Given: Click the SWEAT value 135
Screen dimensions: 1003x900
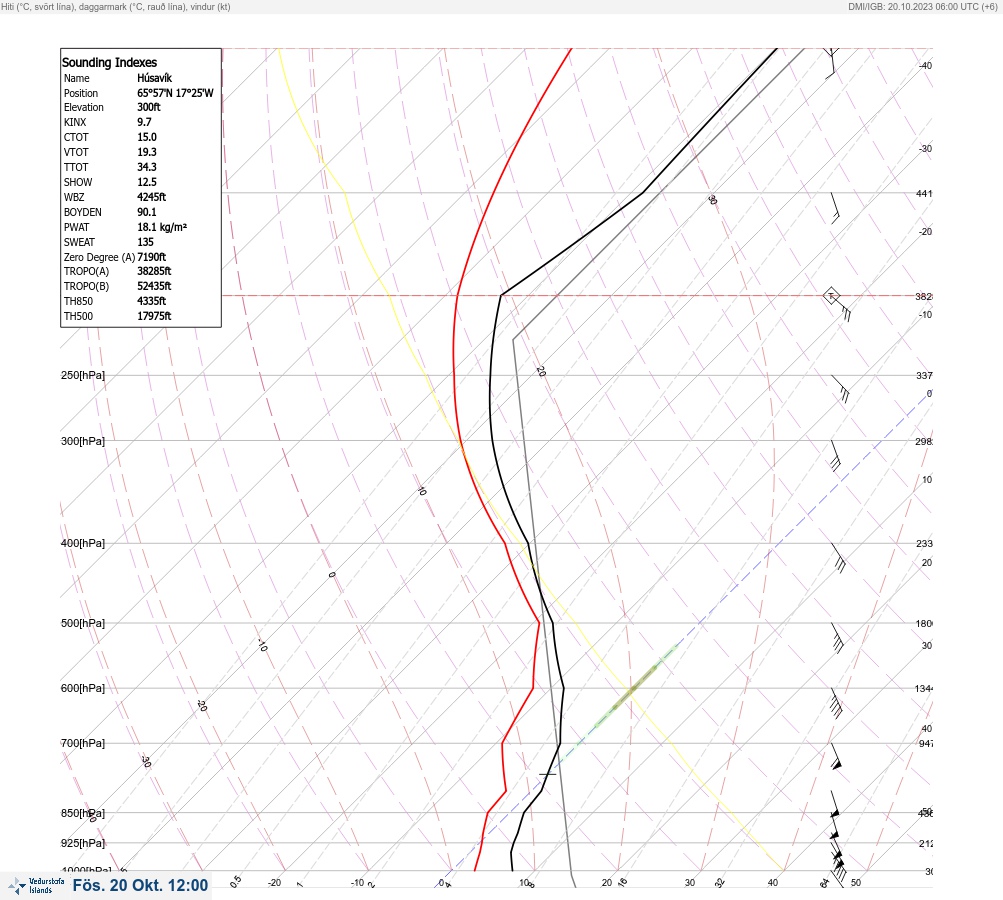Looking at the screenshot, I should [145, 242].
